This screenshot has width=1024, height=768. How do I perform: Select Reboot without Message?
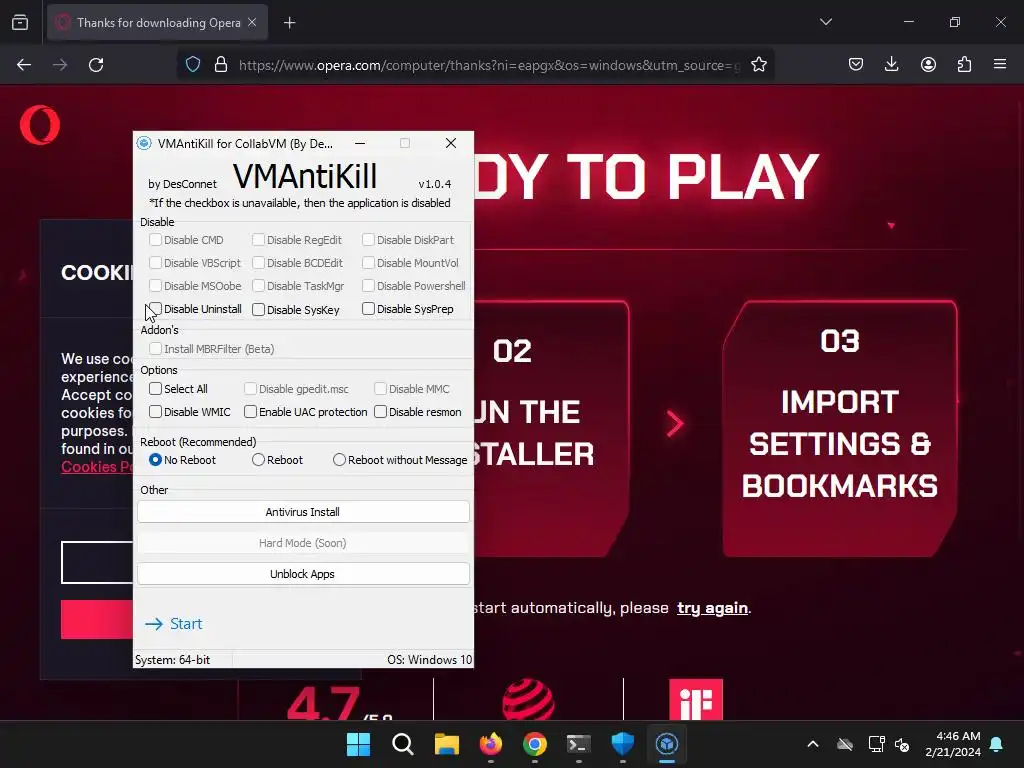coord(339,460)
